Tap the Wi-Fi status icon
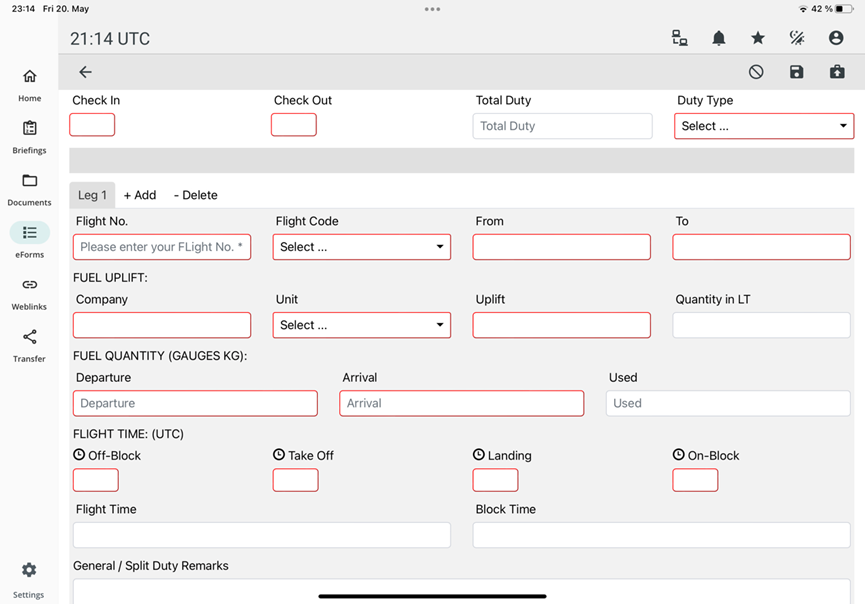The height and width of the screenshot is (604, 865). [x=803, y=9]
